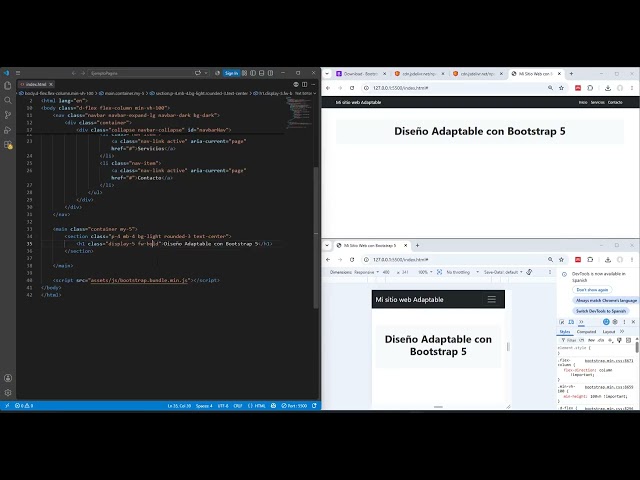Switch to the second cdn.jsdelivr.net tab

(x=478, y=74)
